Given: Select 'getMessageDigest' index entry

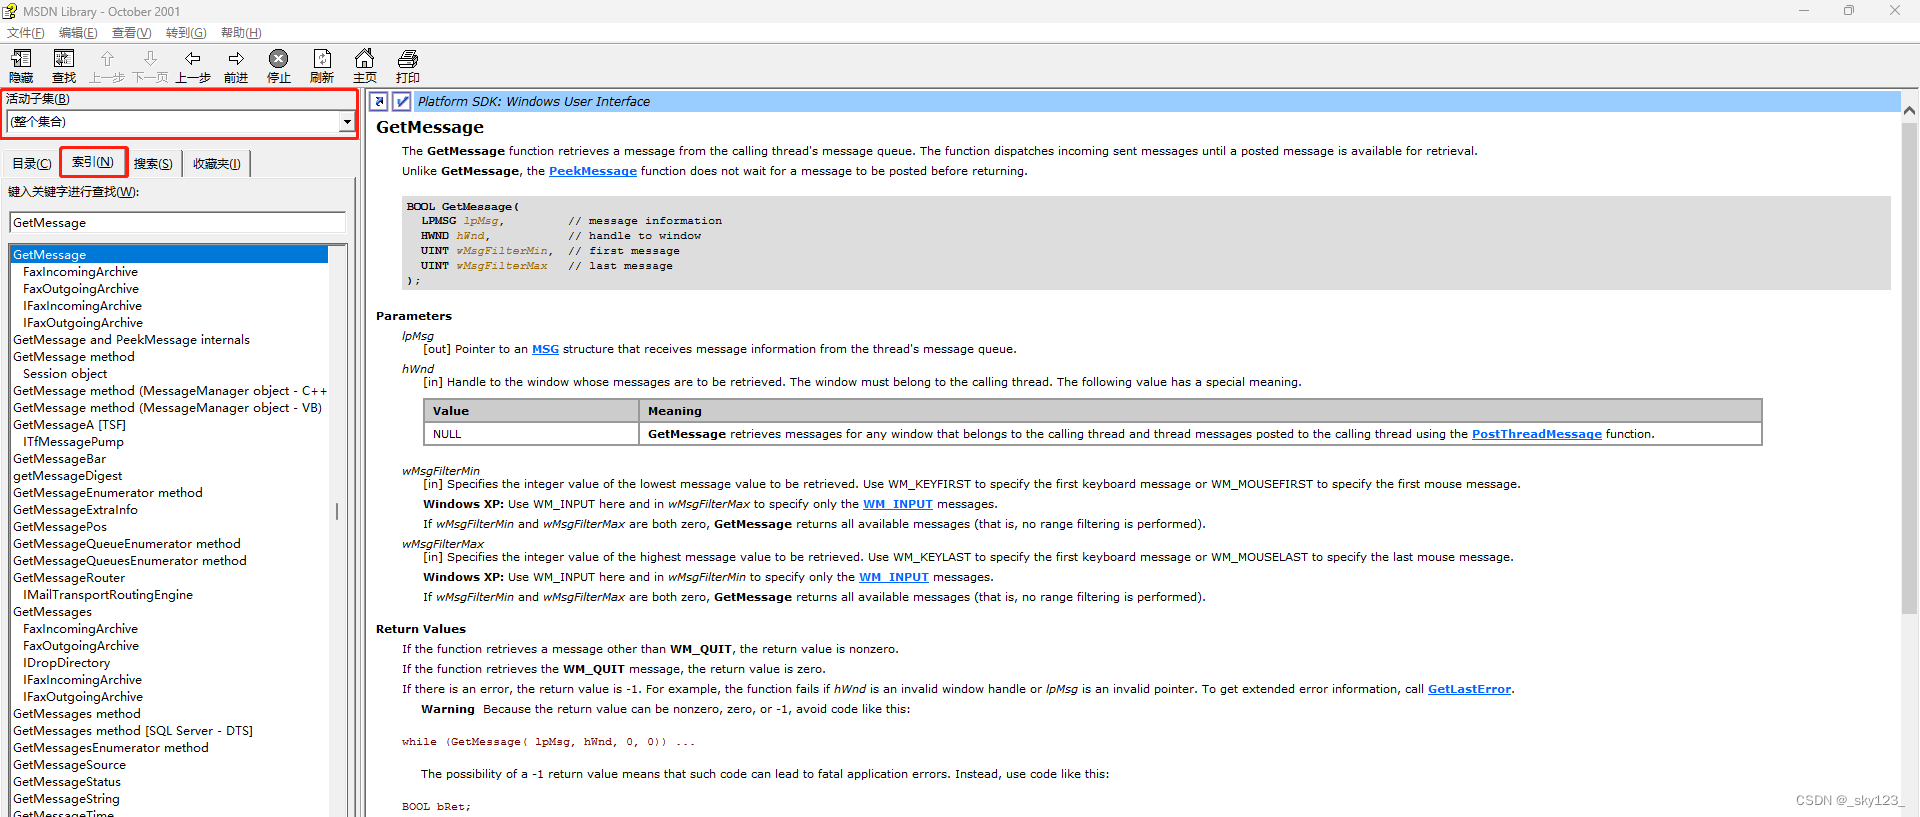Looking at the screenshot, I should coord(67,476).
